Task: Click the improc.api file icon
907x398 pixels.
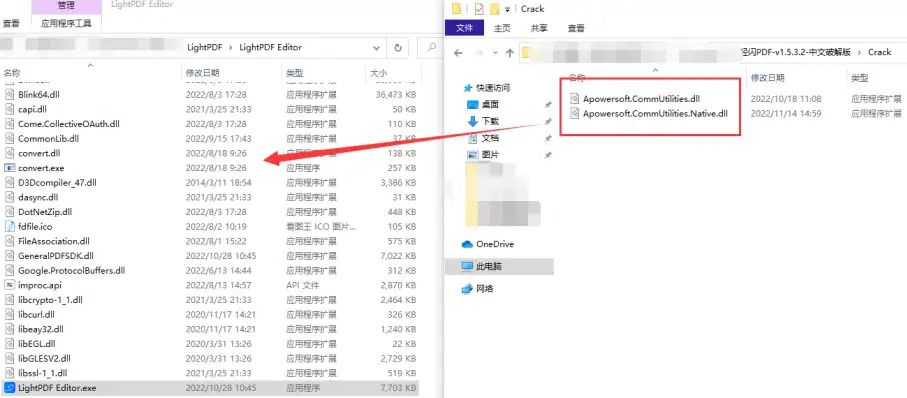Action: [9, 285]
